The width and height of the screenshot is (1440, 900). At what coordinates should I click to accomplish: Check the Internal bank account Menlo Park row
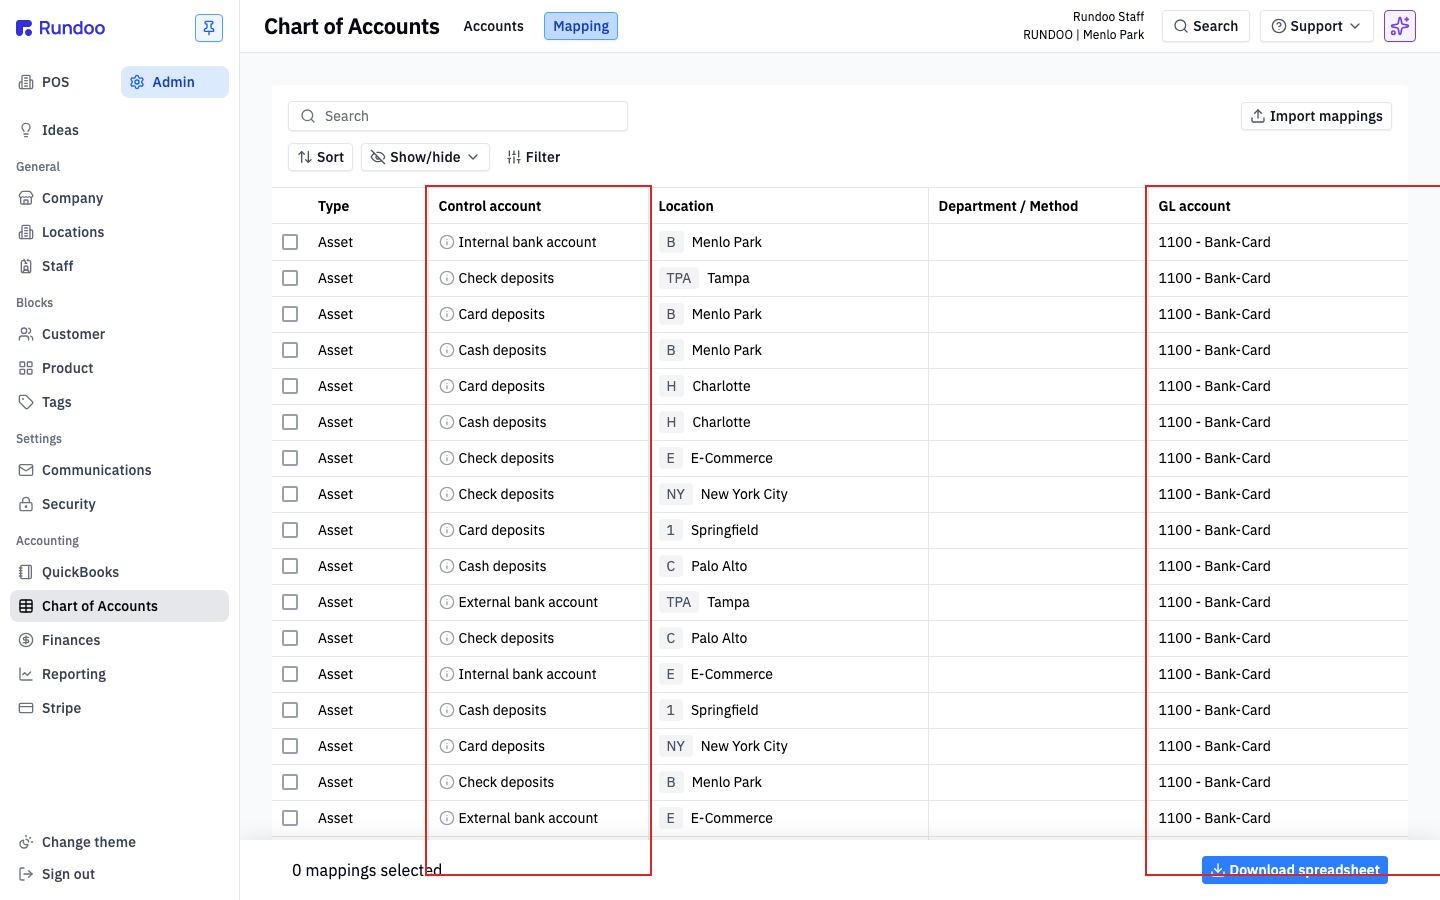click(290, 242)
